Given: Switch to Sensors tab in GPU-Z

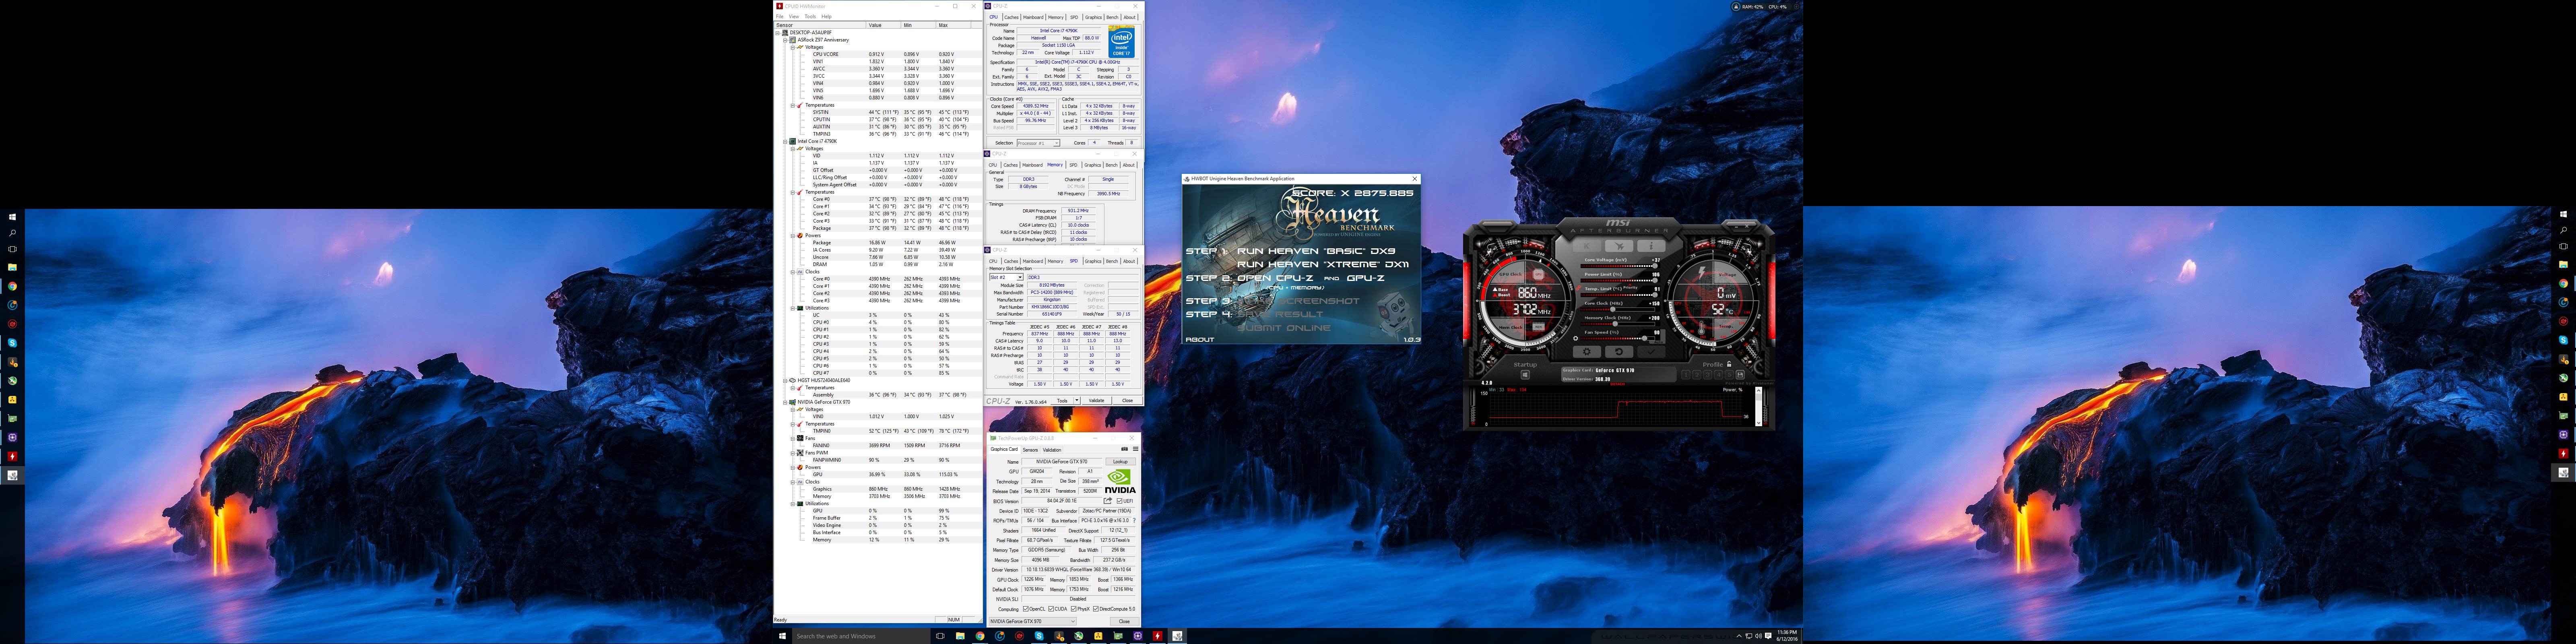Looking at the screenshot, I should point(1030,450).
